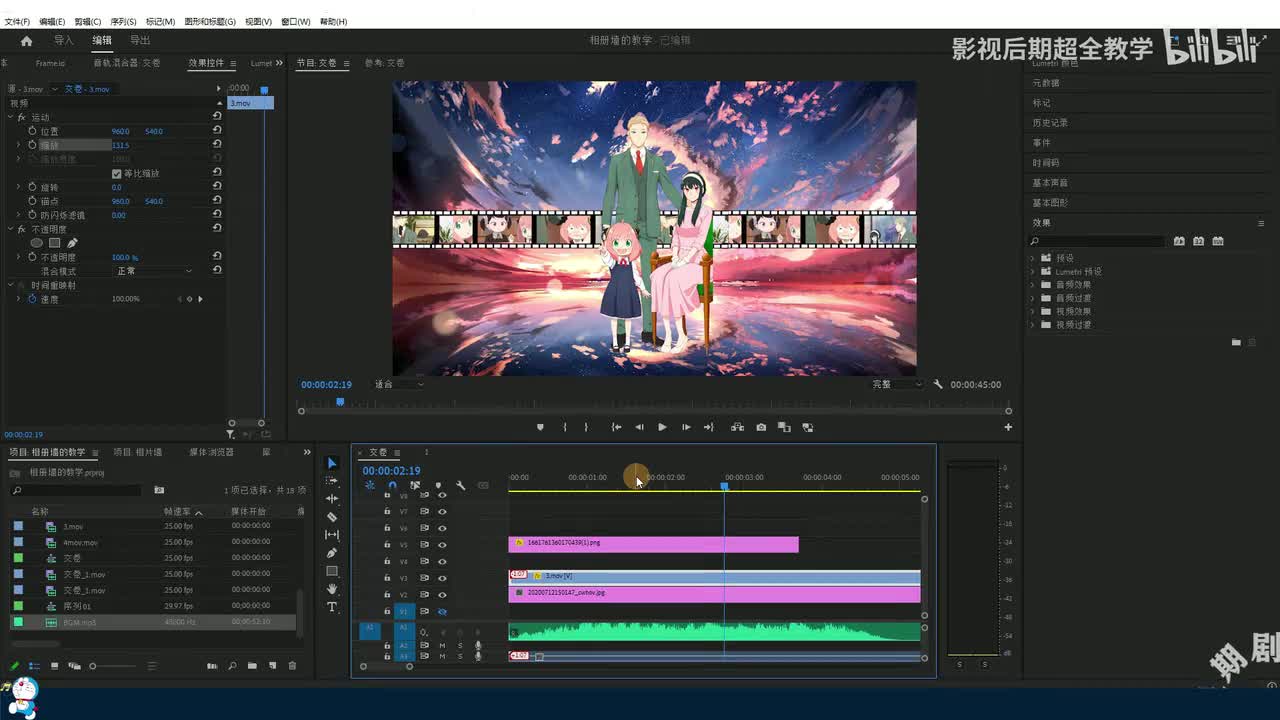Mute audio track A2 with M button
Image resolution: width=1280 pixels, height=720 pixels.
tap(442, 645)
